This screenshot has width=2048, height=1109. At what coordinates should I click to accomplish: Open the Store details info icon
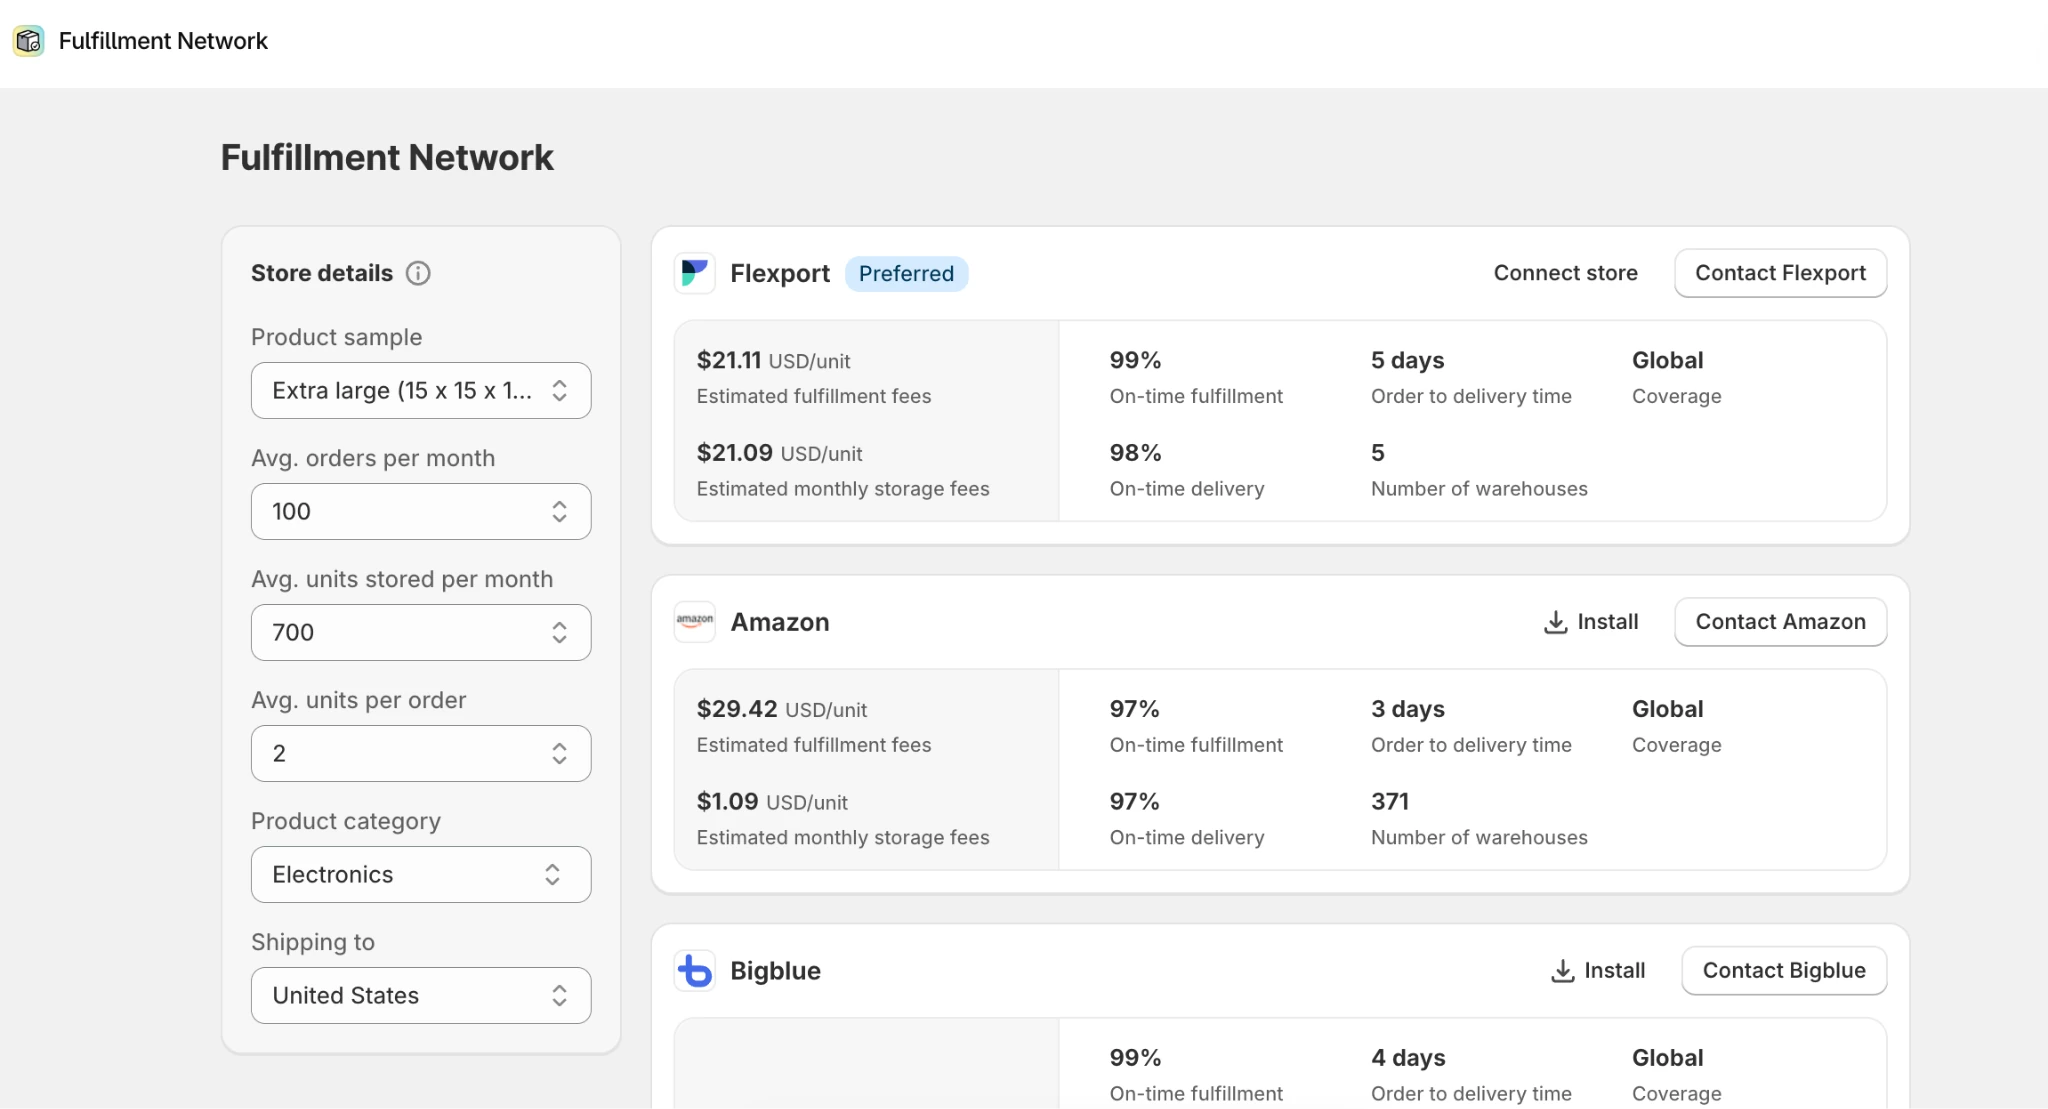tap(418, 273)
